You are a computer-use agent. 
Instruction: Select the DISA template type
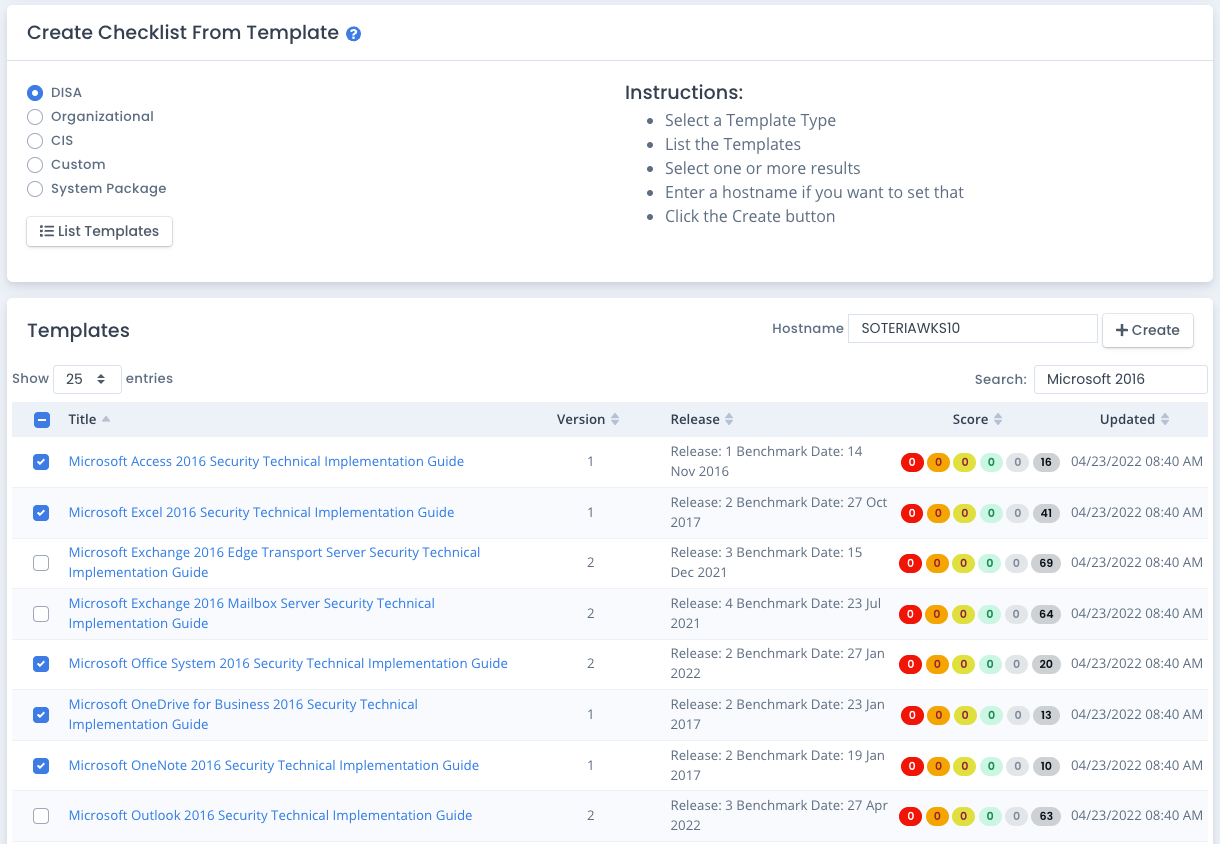[35, 93]
